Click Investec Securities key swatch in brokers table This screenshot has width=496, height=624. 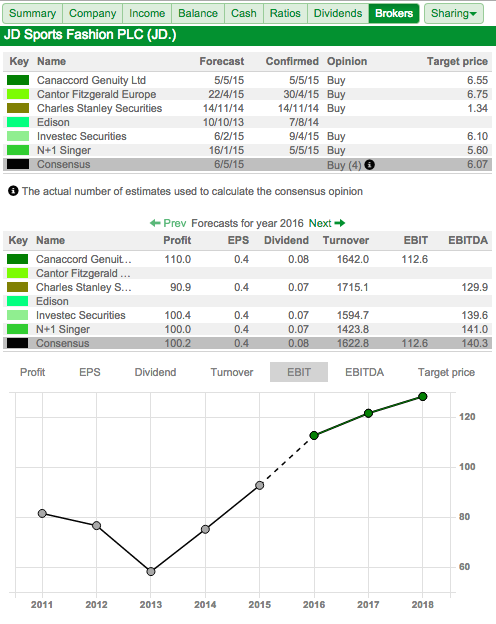click(x=18, y=136)
